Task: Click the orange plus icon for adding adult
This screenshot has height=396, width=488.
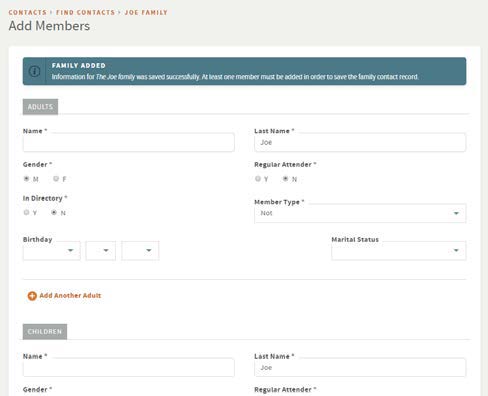Action: pos(32,296)
